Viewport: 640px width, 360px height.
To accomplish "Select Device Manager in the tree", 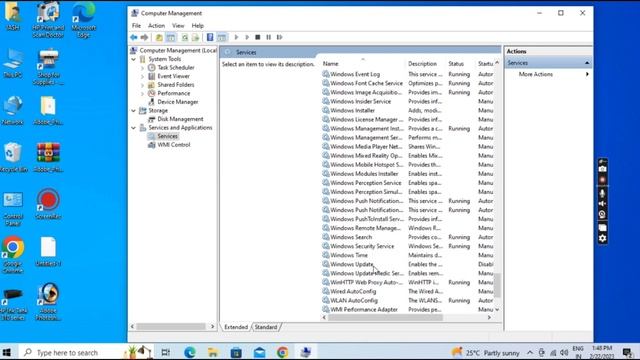I will tap(178, 102).
